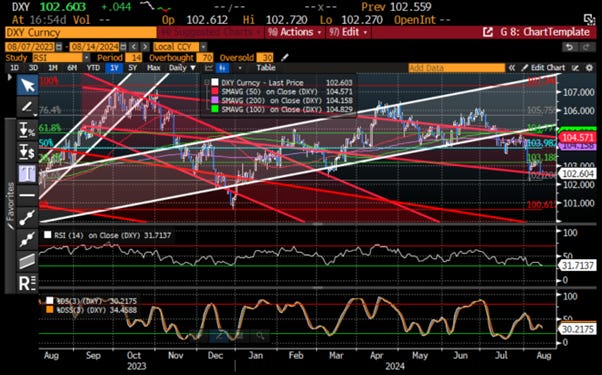Click the pop-out icon beside ChartTemplate
Viewport: 602px width, 375px height.
click(x=488, y=32)
